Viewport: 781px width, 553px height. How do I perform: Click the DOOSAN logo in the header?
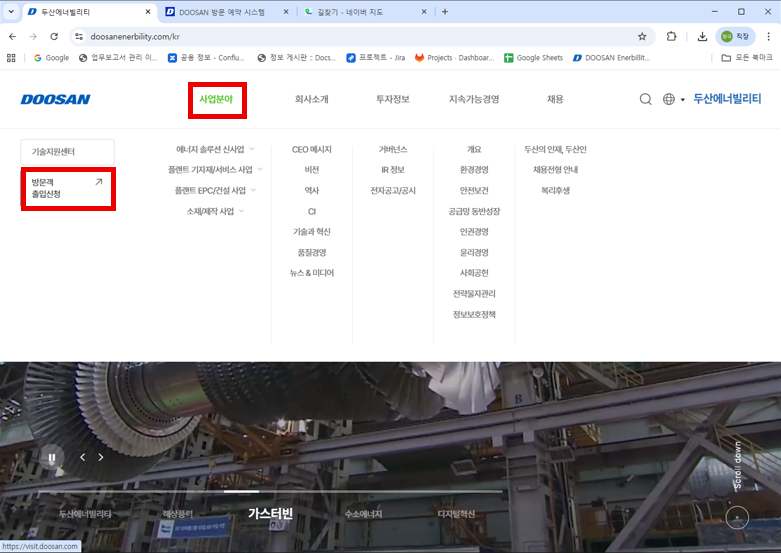coord(55,99)
